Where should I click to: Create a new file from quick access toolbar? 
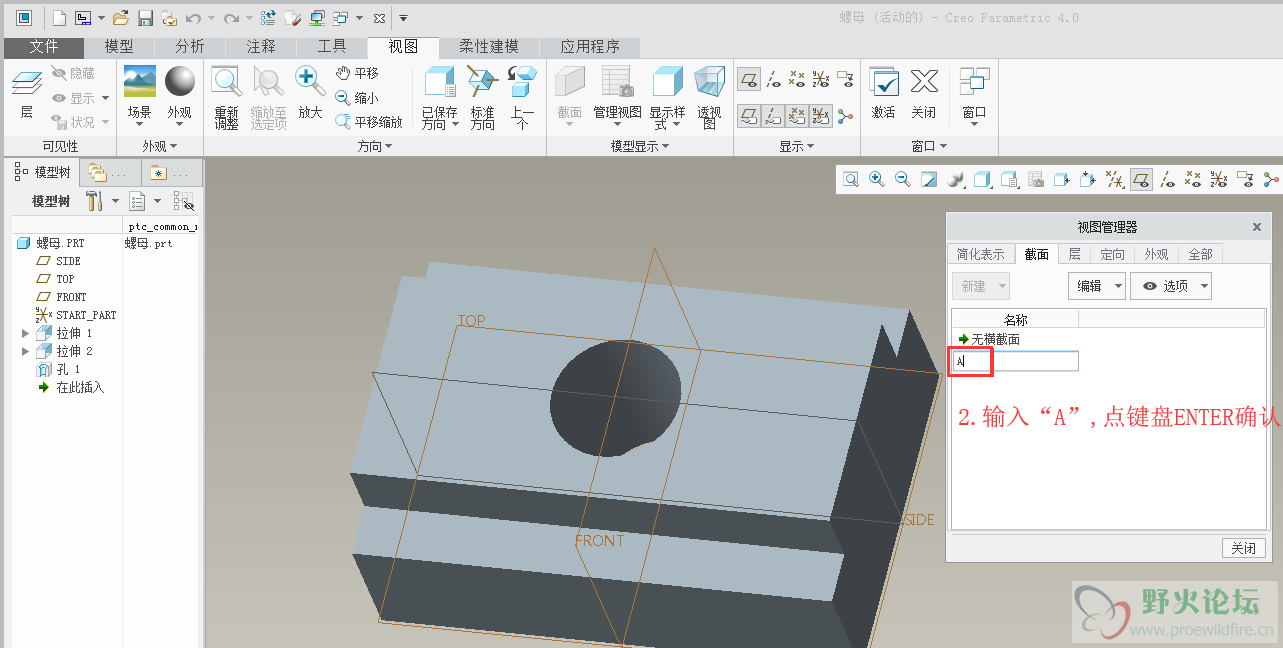pyautogui.click(x=59, y=18)
